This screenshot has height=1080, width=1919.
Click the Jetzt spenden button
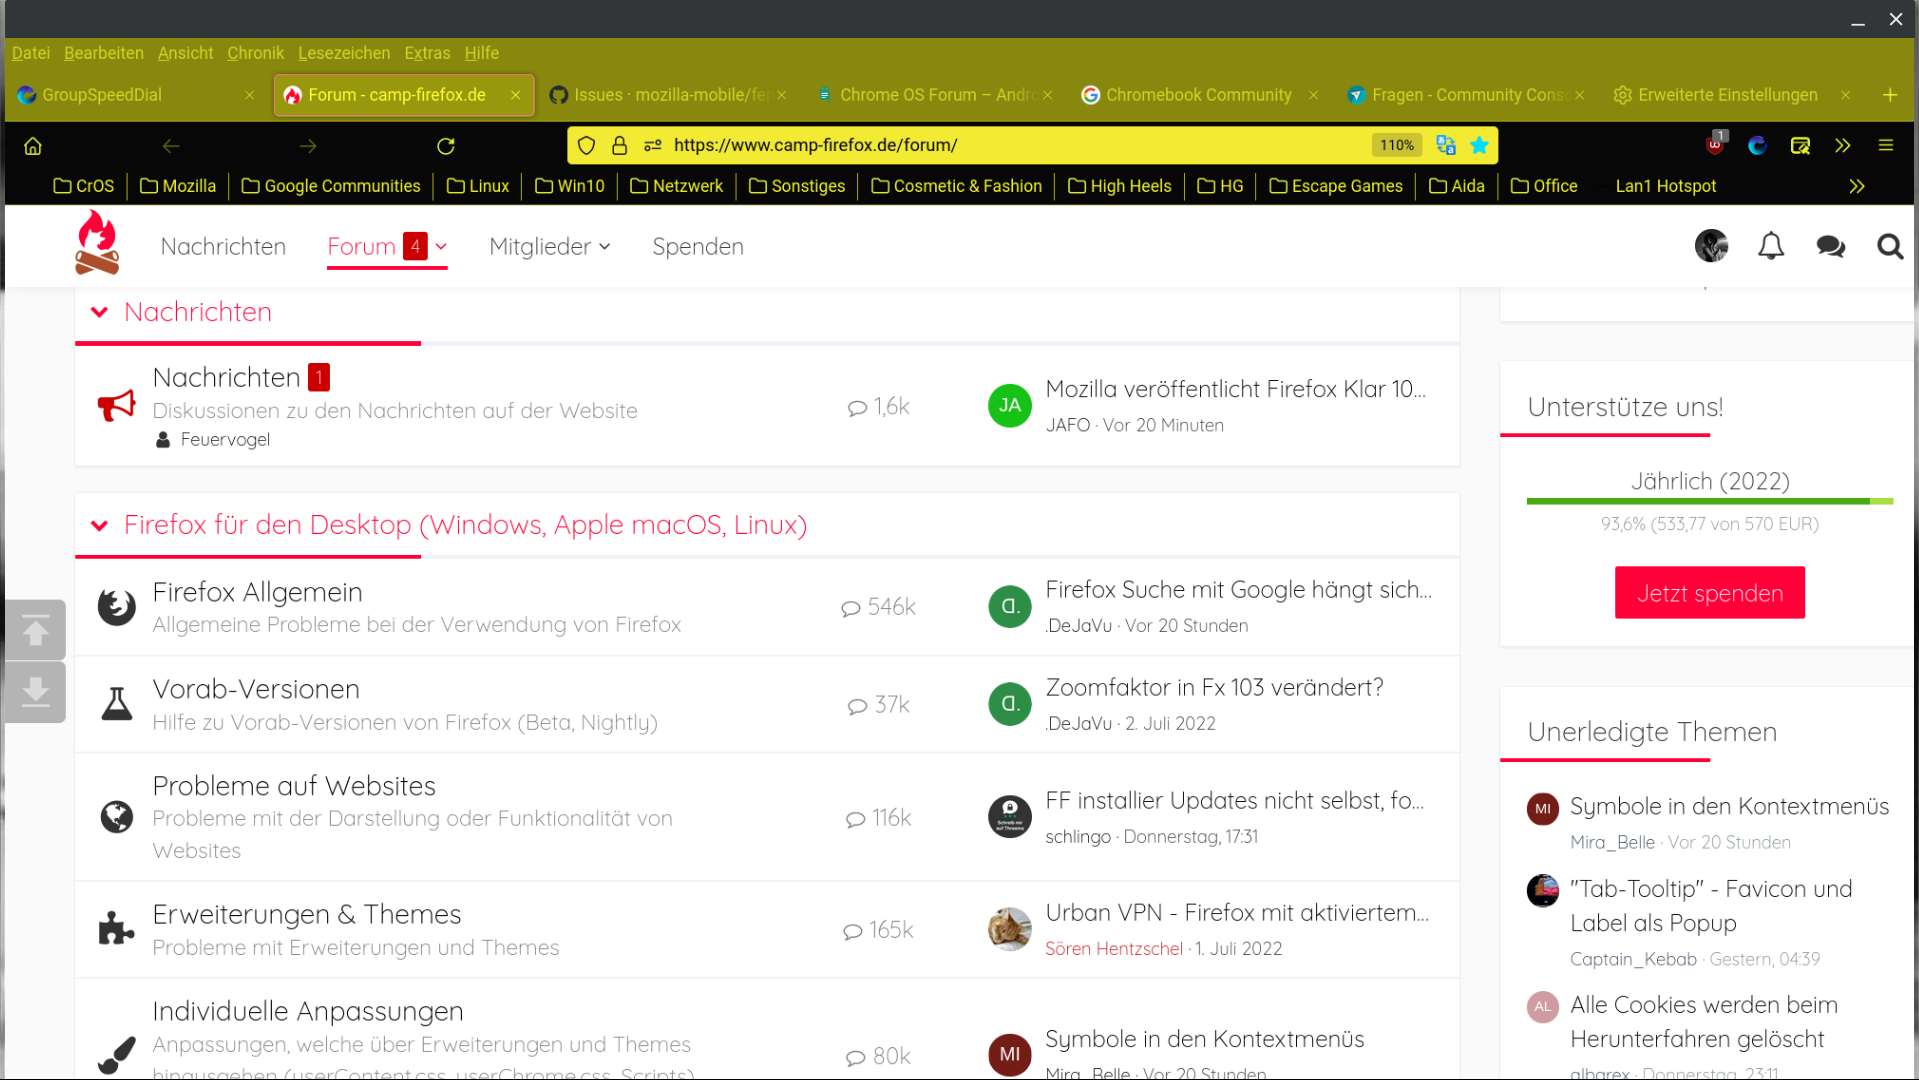[1709, 593]
